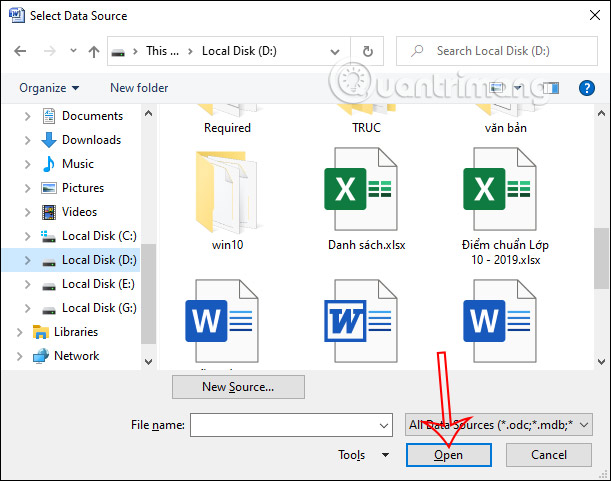Change view layout icon
The width and height of the screenshot is (611, 481).
tap(497, 88)
